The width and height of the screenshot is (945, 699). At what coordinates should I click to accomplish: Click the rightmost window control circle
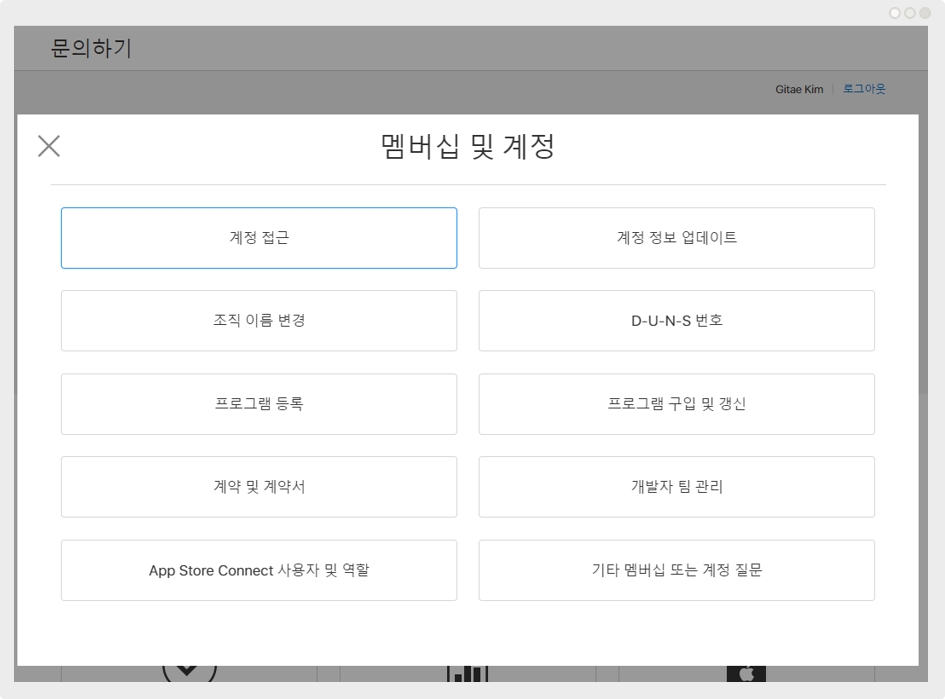924,13
